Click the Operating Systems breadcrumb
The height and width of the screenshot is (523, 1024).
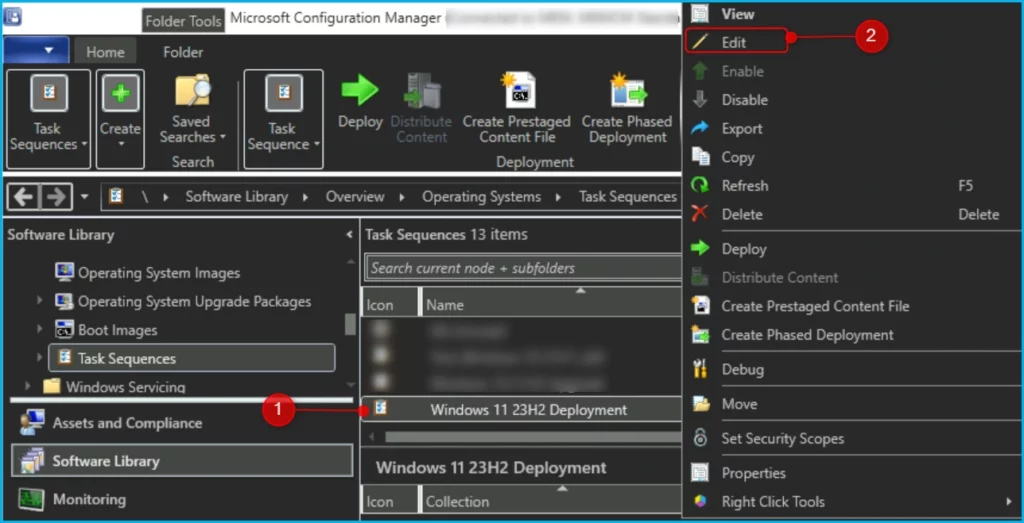pyautogui.click(x=481, y=197)
